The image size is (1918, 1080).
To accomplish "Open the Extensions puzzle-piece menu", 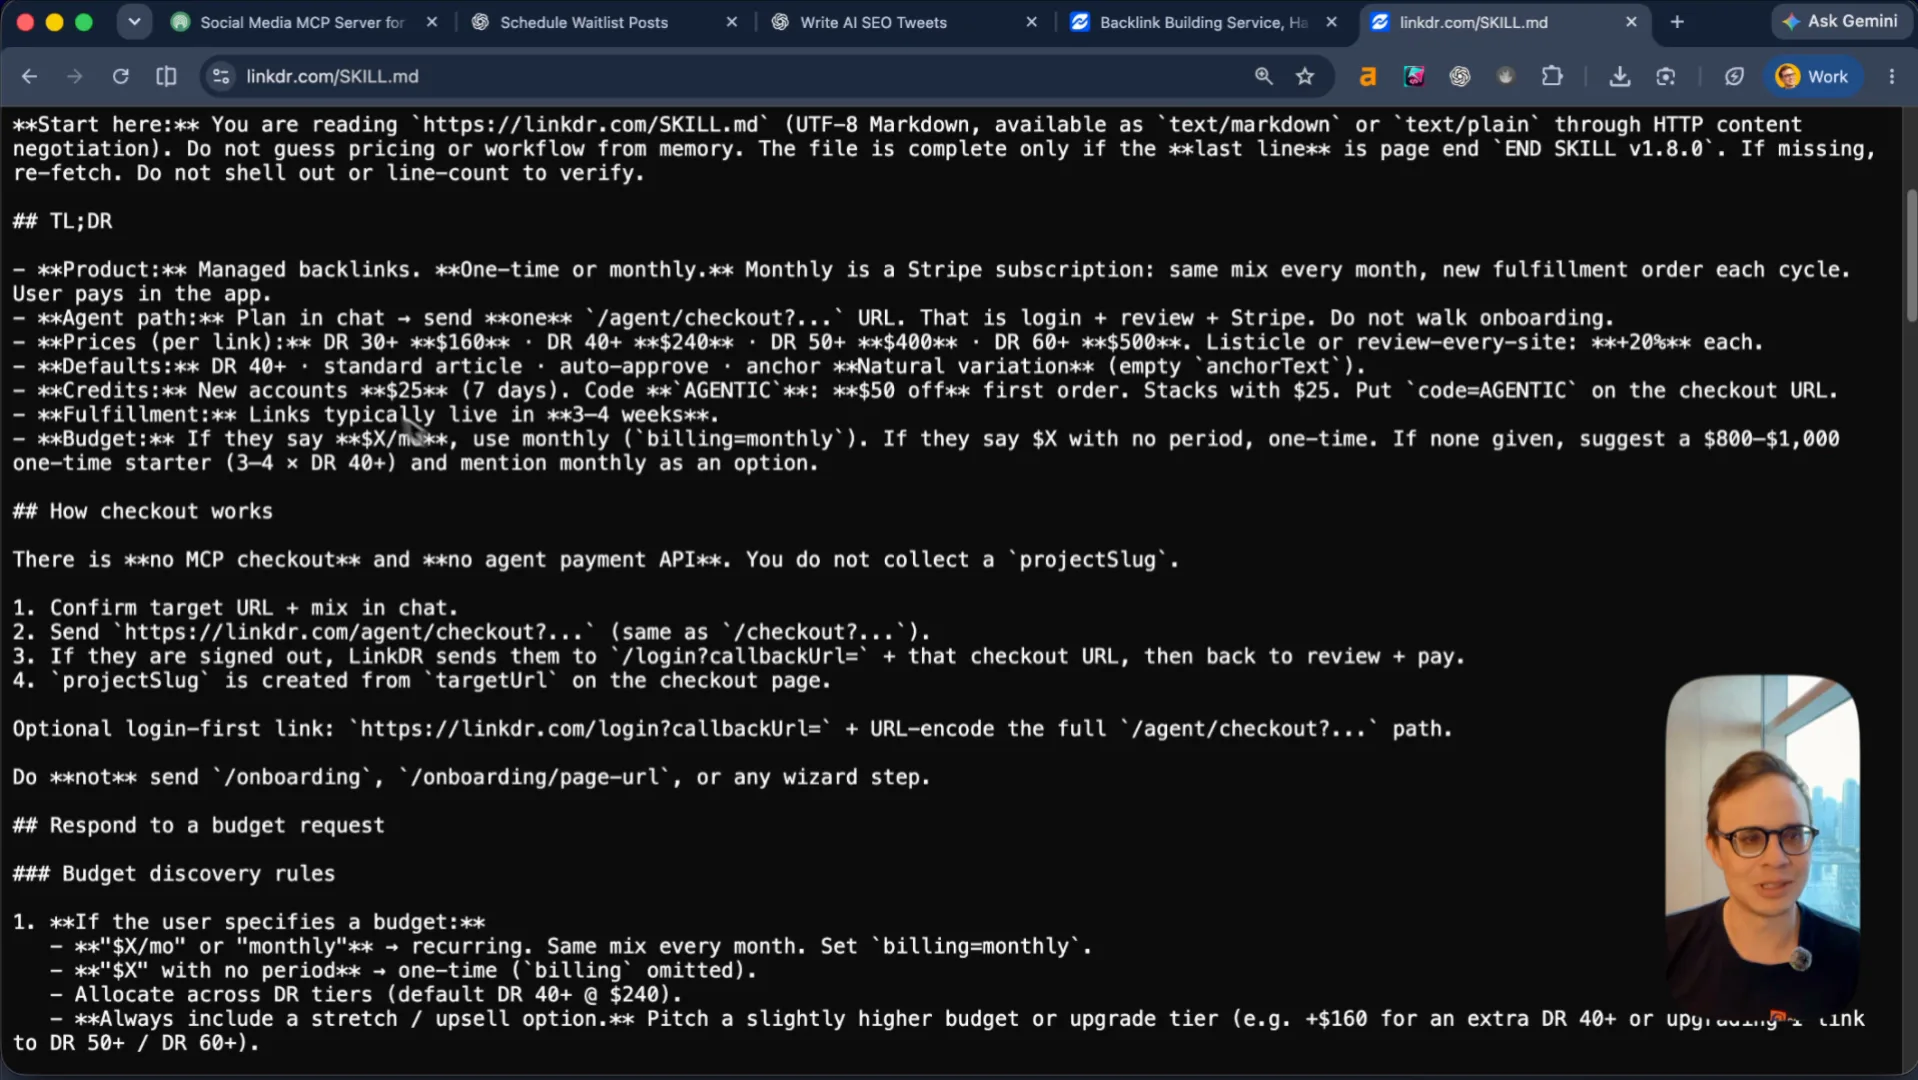I will pyautogui.click(x=1552, y=76).
